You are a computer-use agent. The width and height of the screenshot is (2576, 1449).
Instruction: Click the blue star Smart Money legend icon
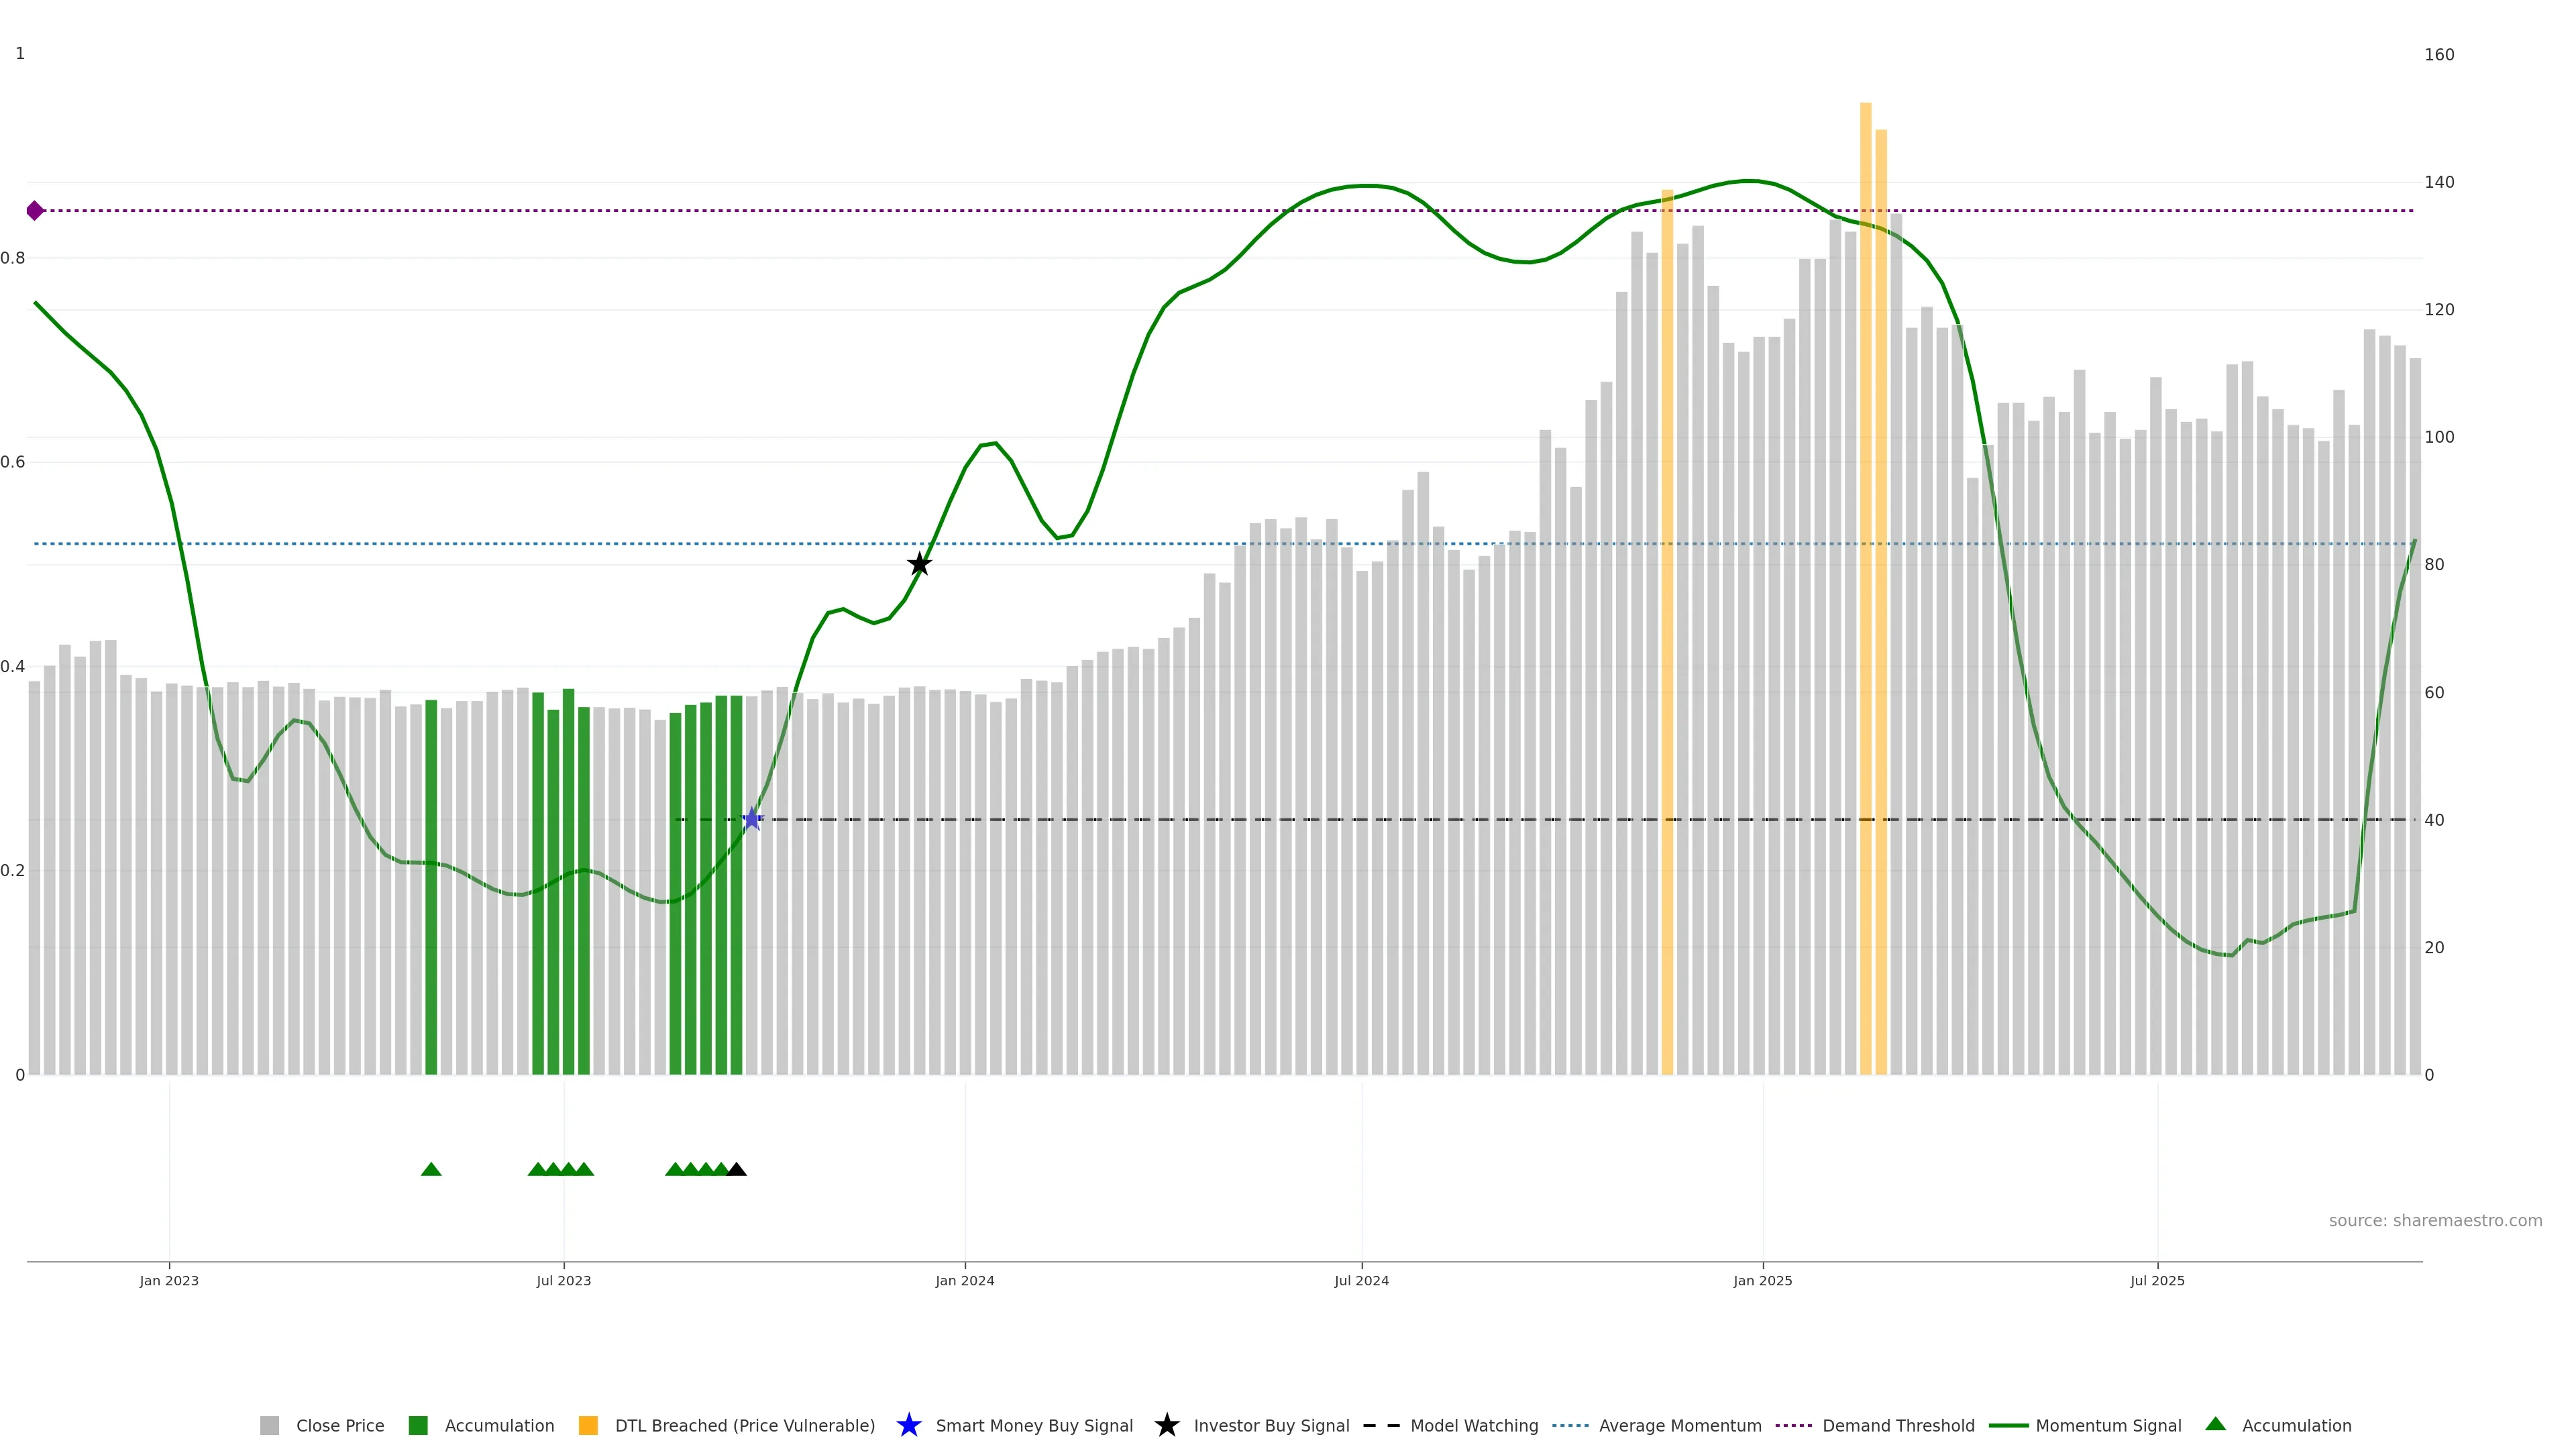[909, 1425]
